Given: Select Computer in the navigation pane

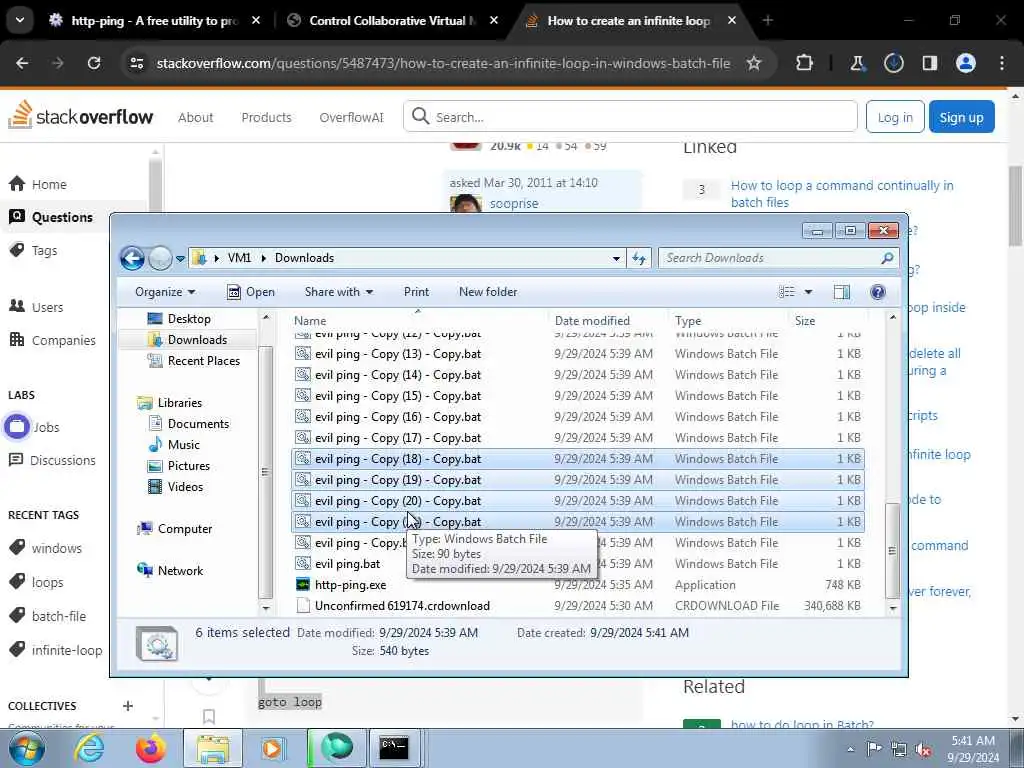Looking at the screenshot, I should point(174,529).
